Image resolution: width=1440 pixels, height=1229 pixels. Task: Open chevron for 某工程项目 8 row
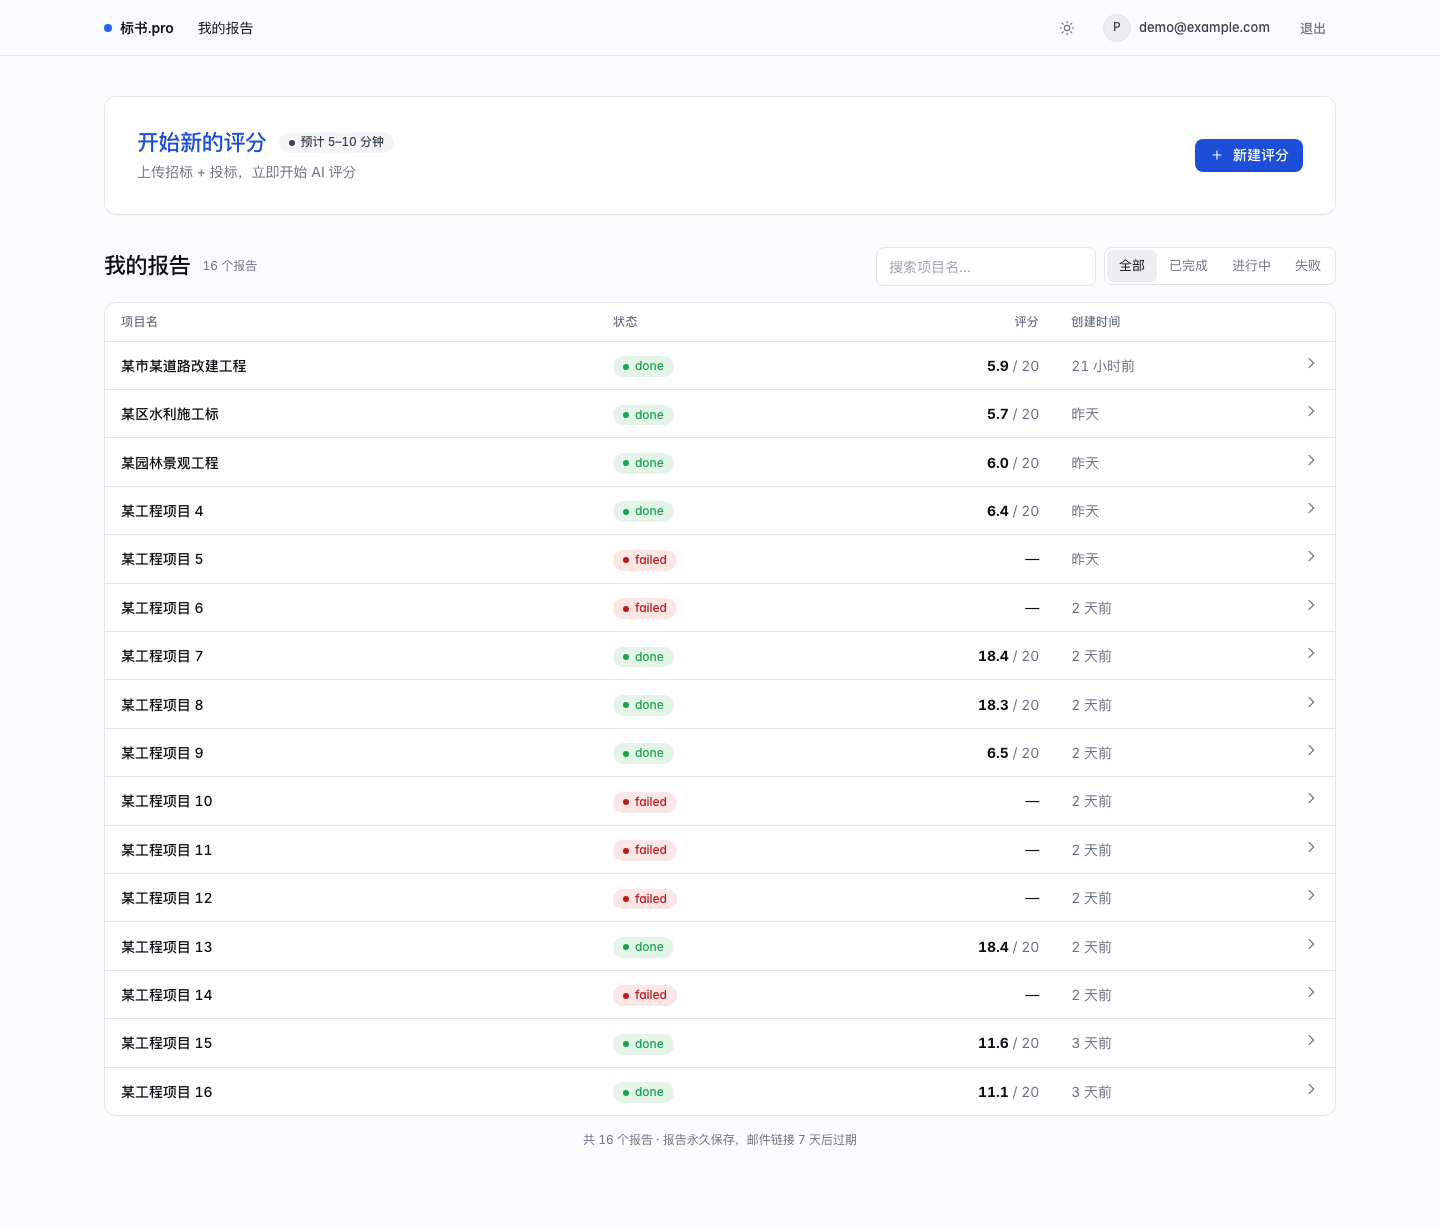pyautogui.click(x=1311, y=703)
